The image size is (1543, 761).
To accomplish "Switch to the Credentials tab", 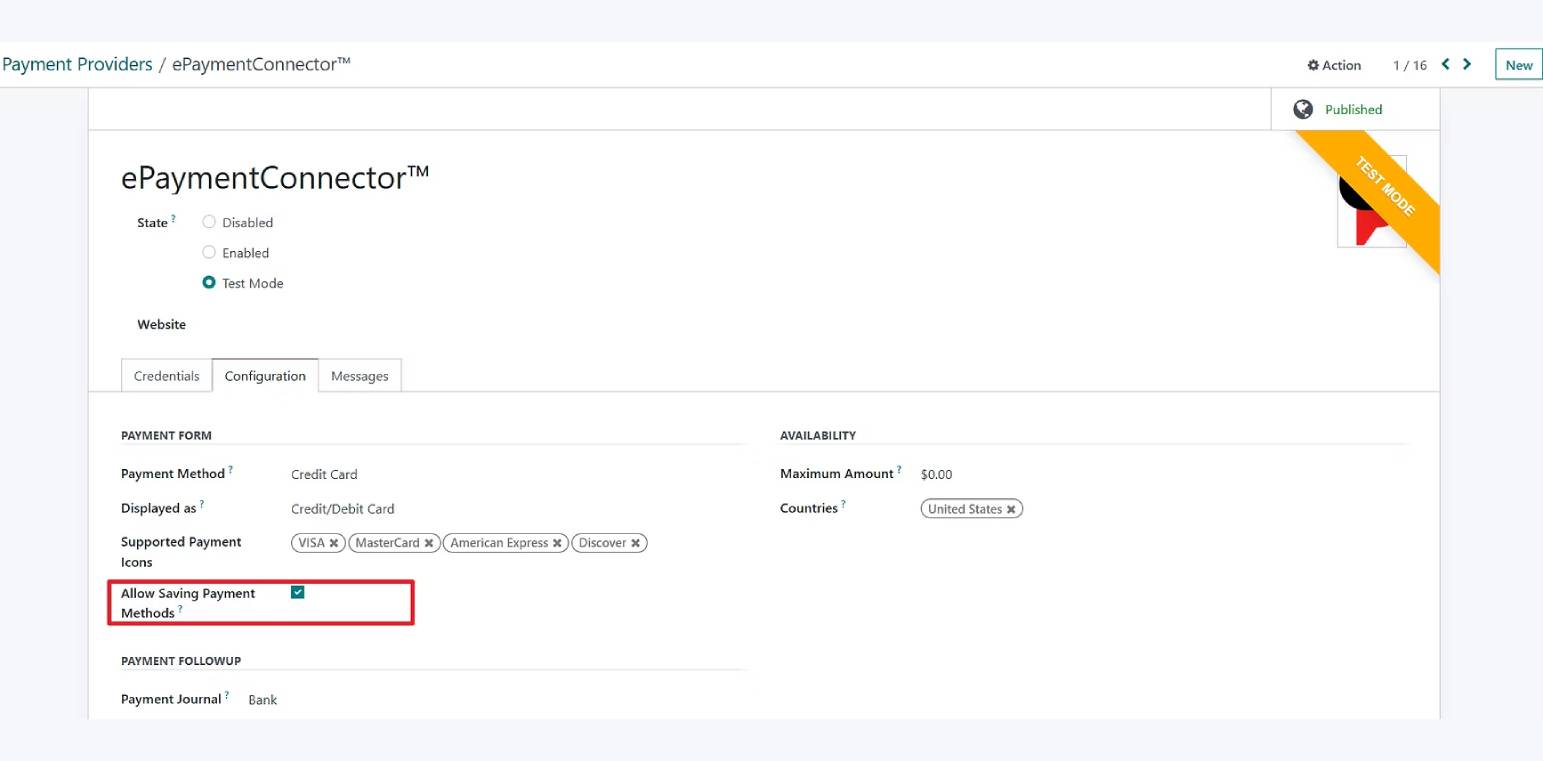I will point(166,376).
